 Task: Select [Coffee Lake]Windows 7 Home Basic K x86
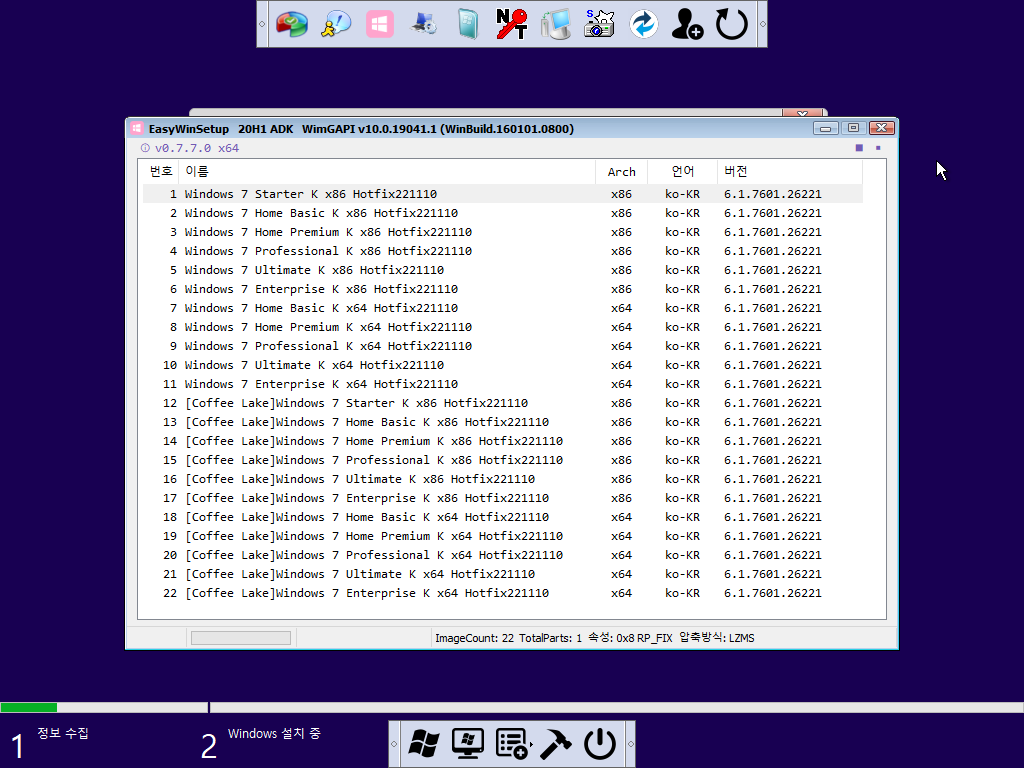(503, 422)
